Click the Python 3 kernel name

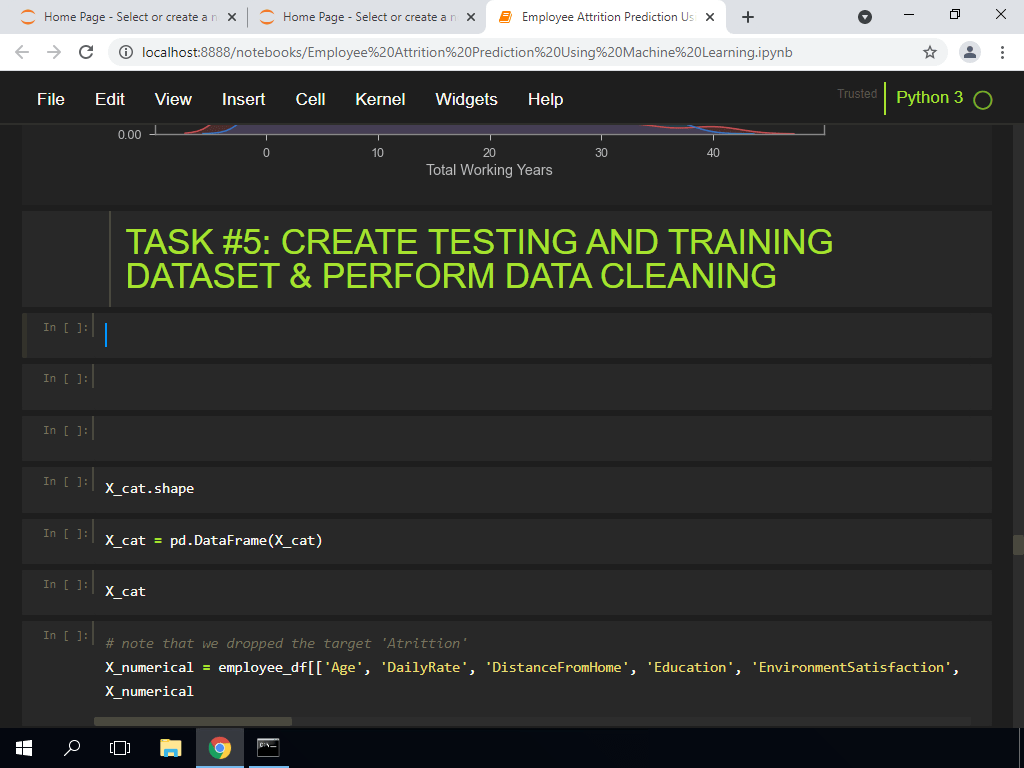(x=929, y=97)
